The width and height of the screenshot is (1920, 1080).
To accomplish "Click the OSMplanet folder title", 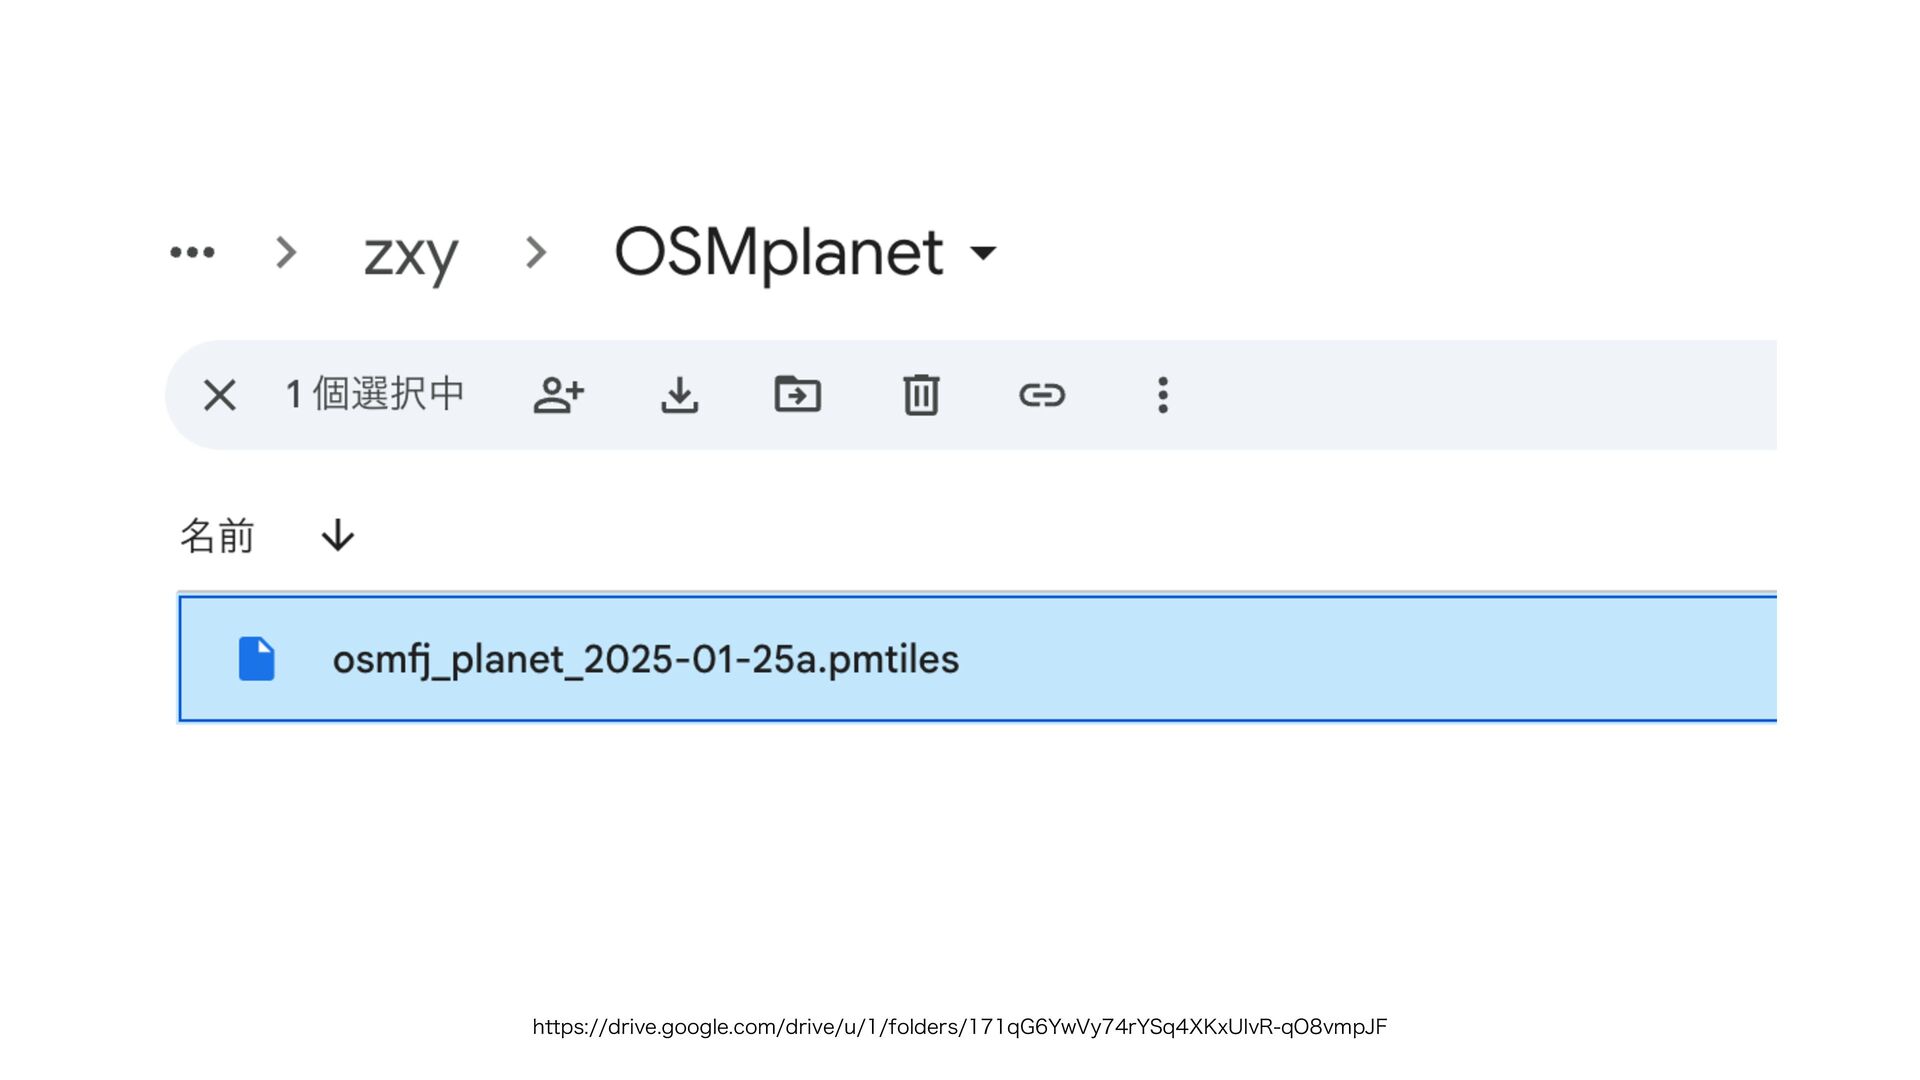I will (778, 252).
